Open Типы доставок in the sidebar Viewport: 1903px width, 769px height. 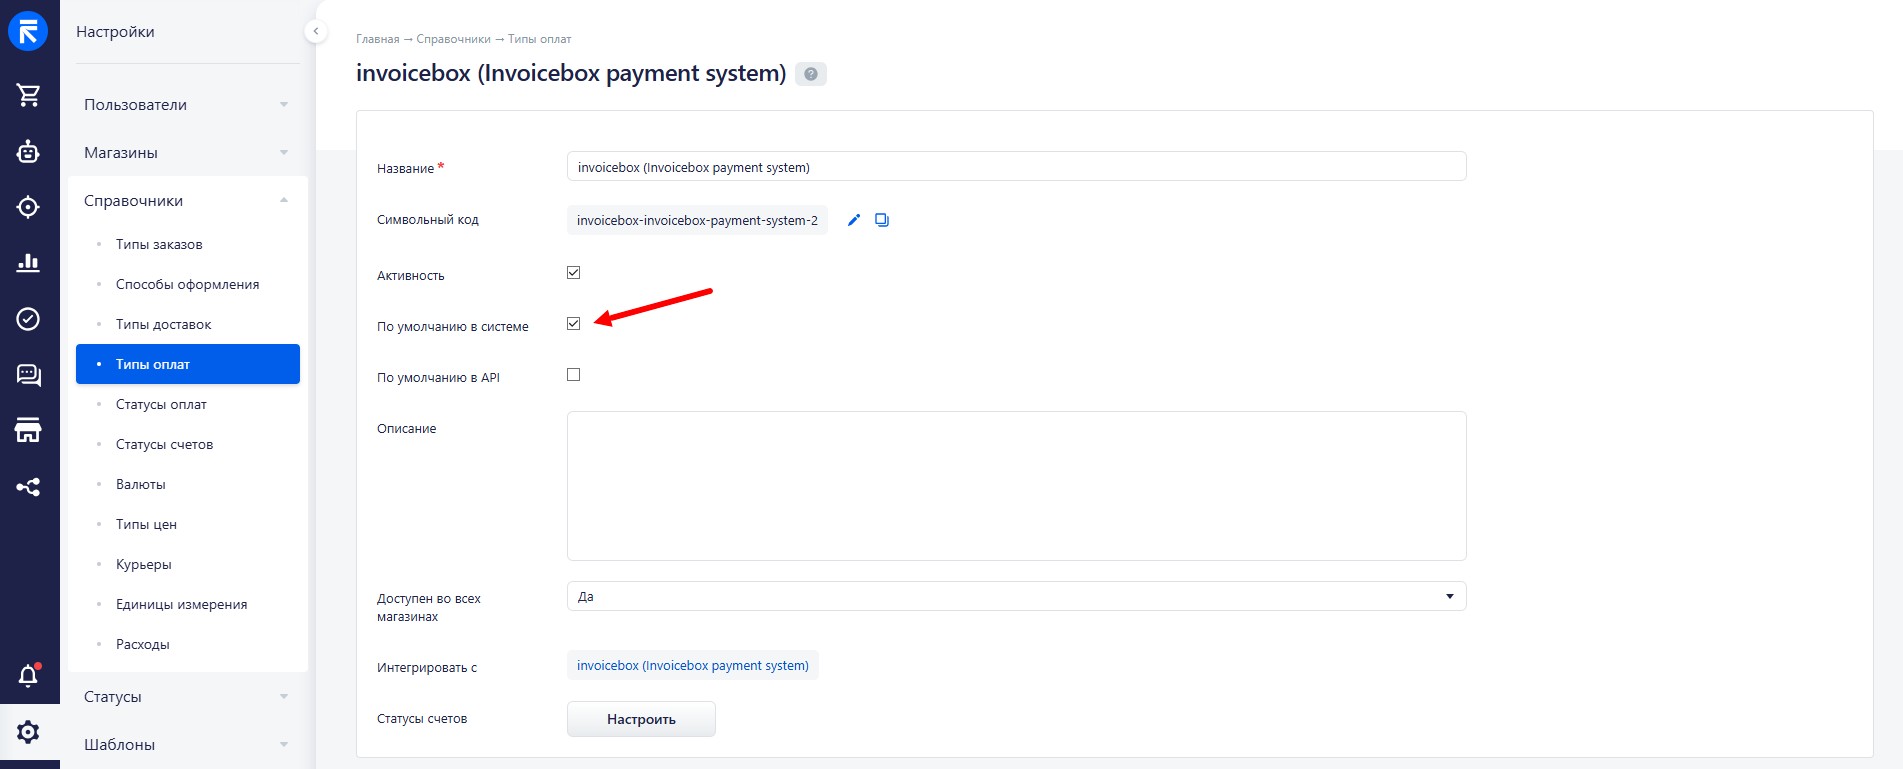coord(163,324)
